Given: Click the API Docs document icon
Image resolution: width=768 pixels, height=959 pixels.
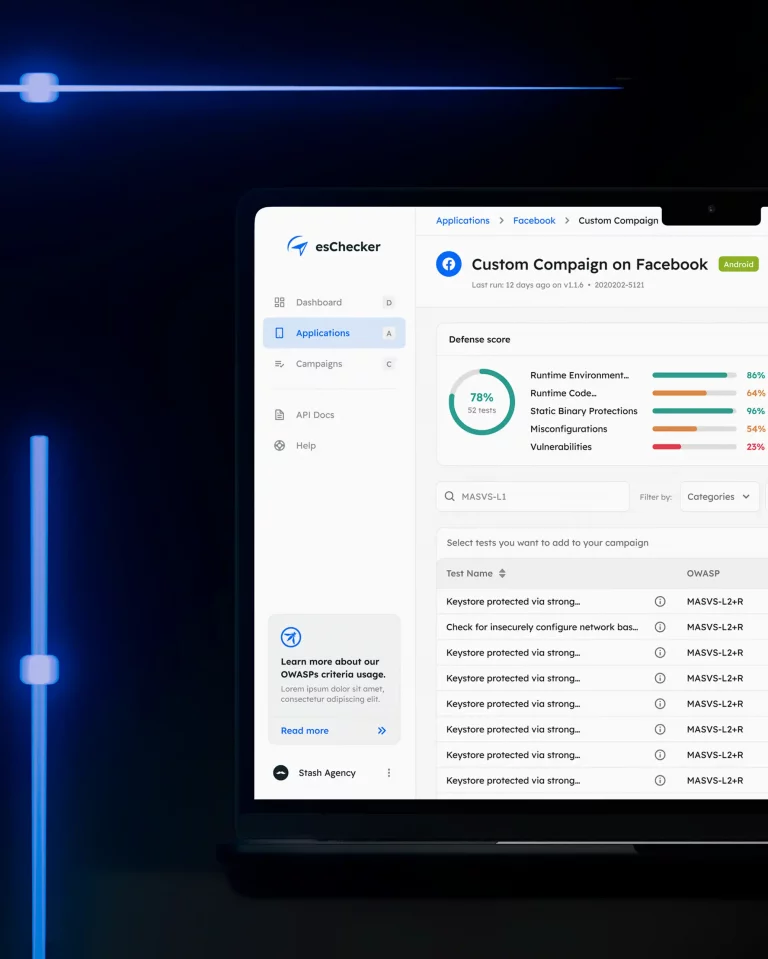Looking at the screenshot, I should (x=280, y=415).
